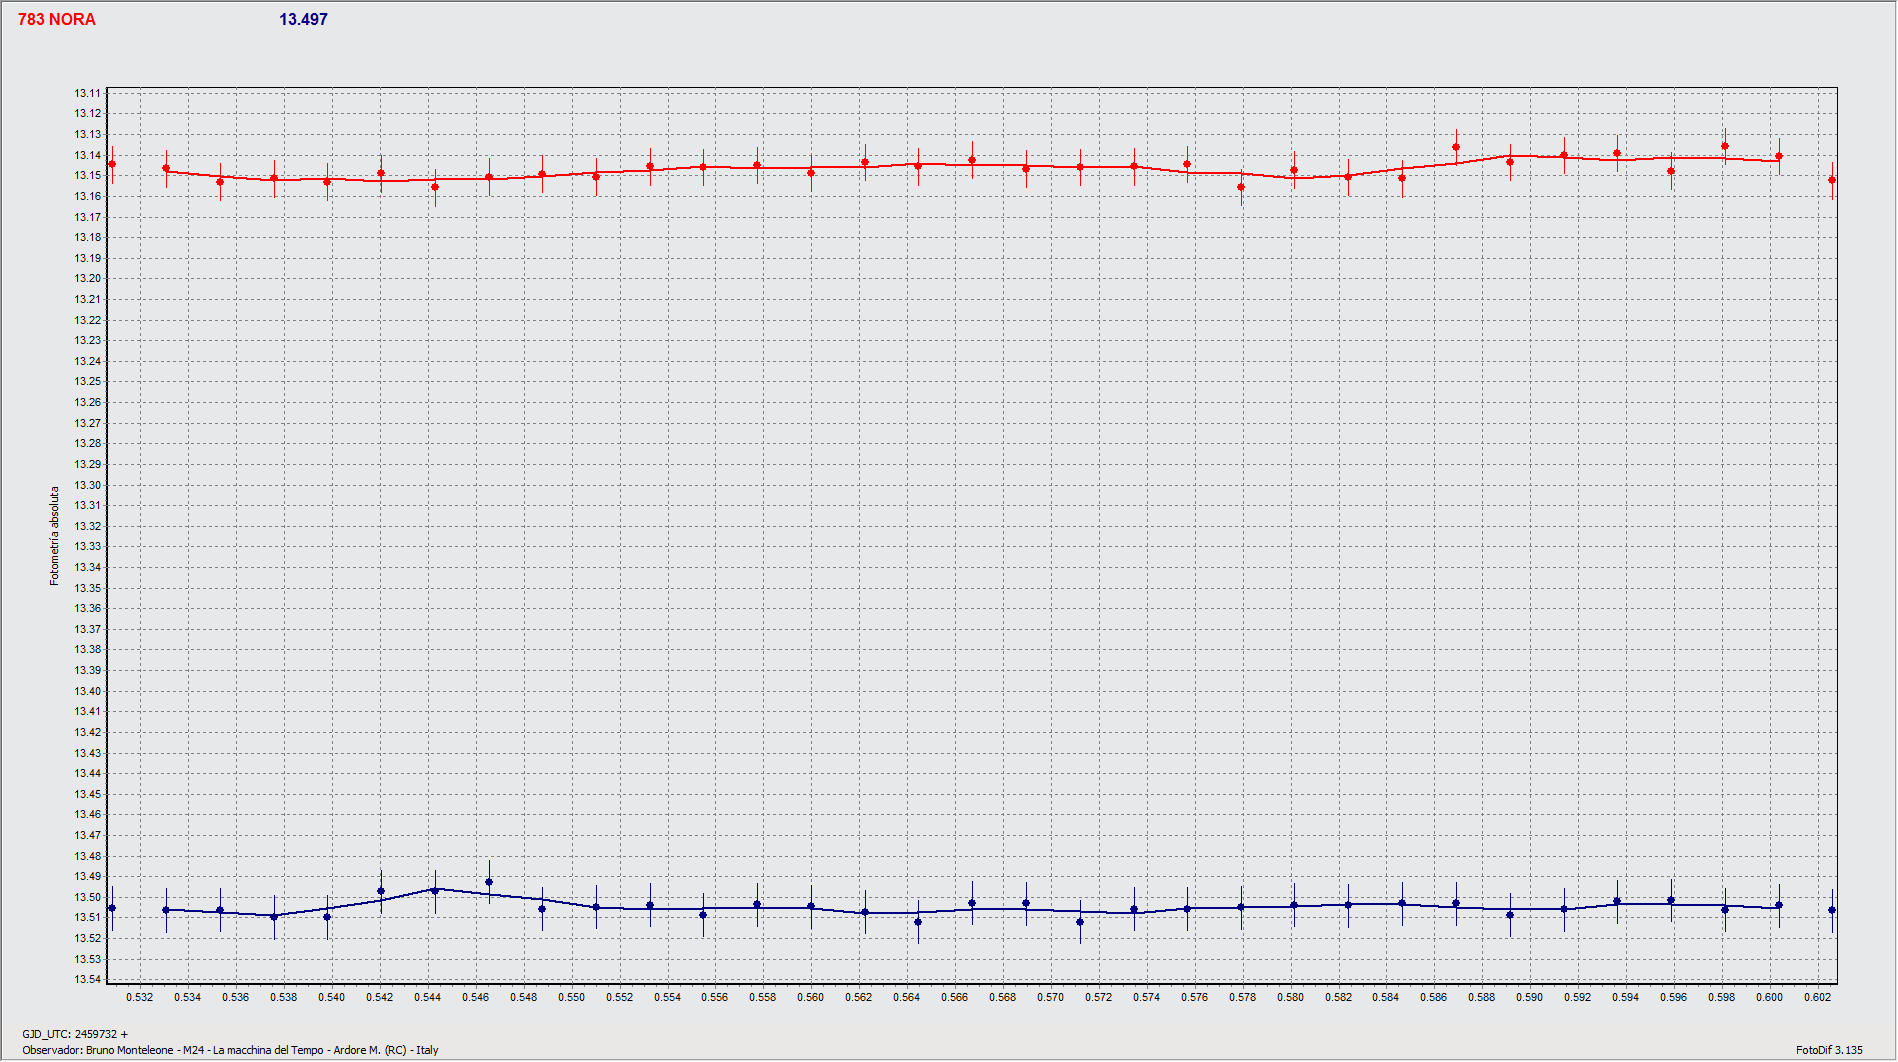Click y-axis tick label 13.11
1898x1062 pixels.
[x=87, y=93]
